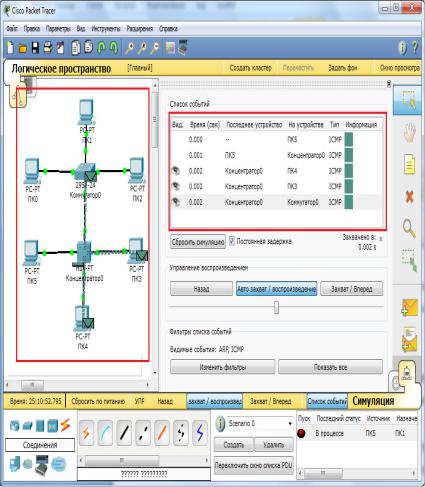425x487 pixels.
Task: Click the Сбросить симуляцию button
Action: tap(198, 242)
